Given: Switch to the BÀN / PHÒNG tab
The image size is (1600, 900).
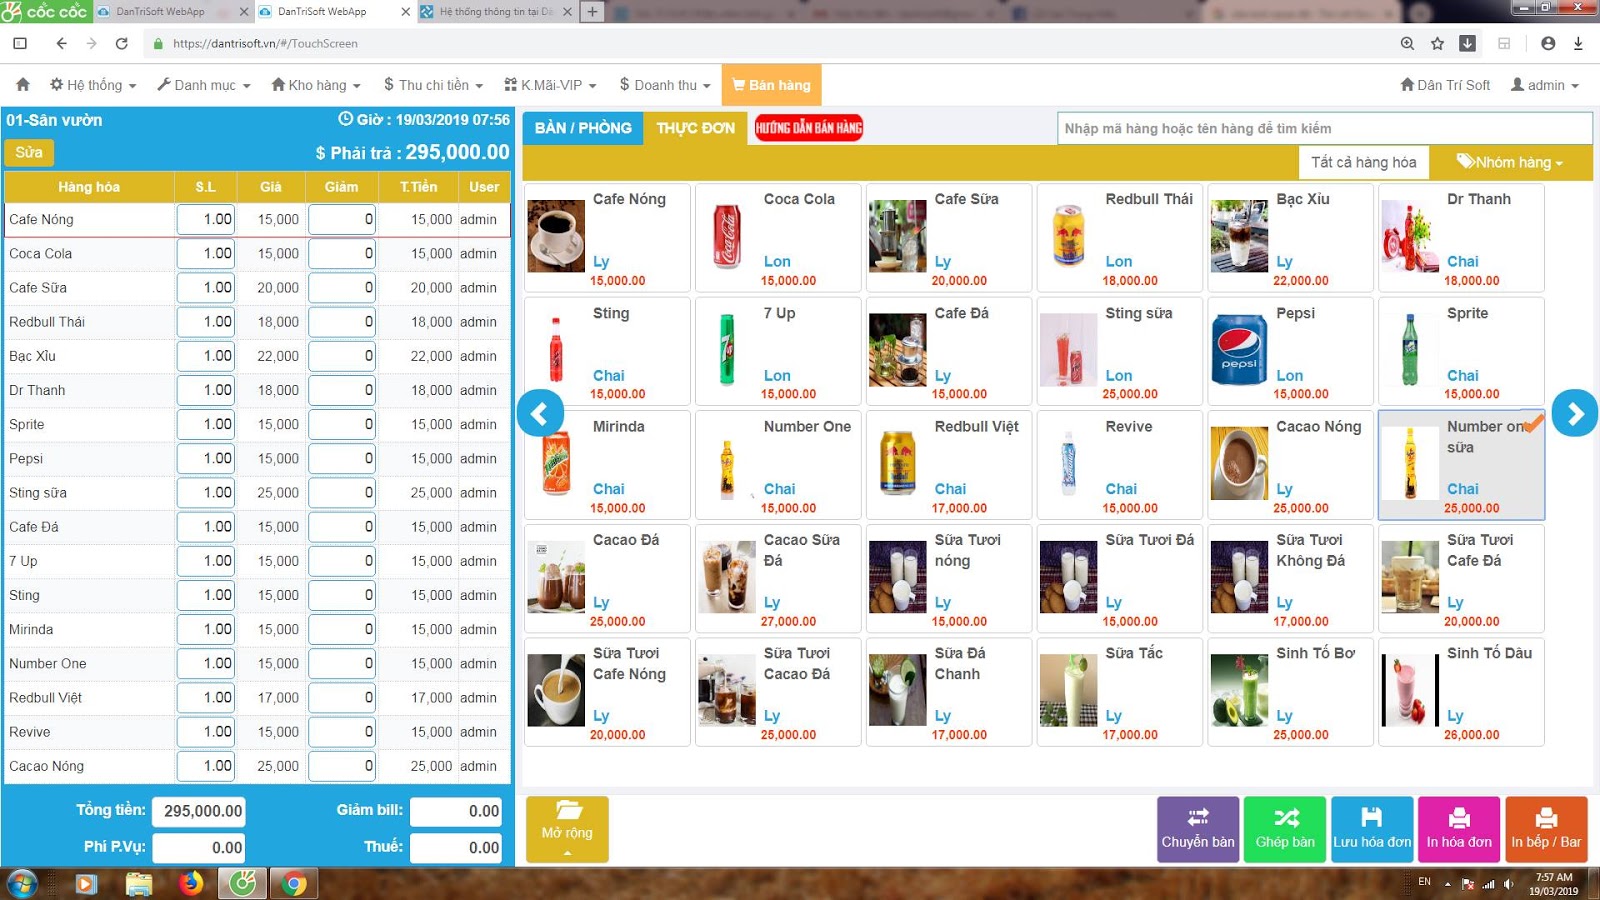Looking at the screenshot, I should click(583, 128).
